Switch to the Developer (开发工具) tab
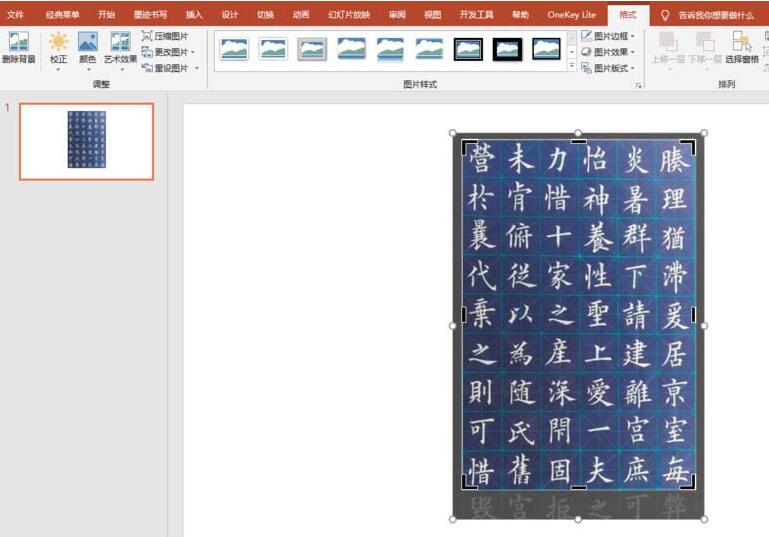 [476, 15]
